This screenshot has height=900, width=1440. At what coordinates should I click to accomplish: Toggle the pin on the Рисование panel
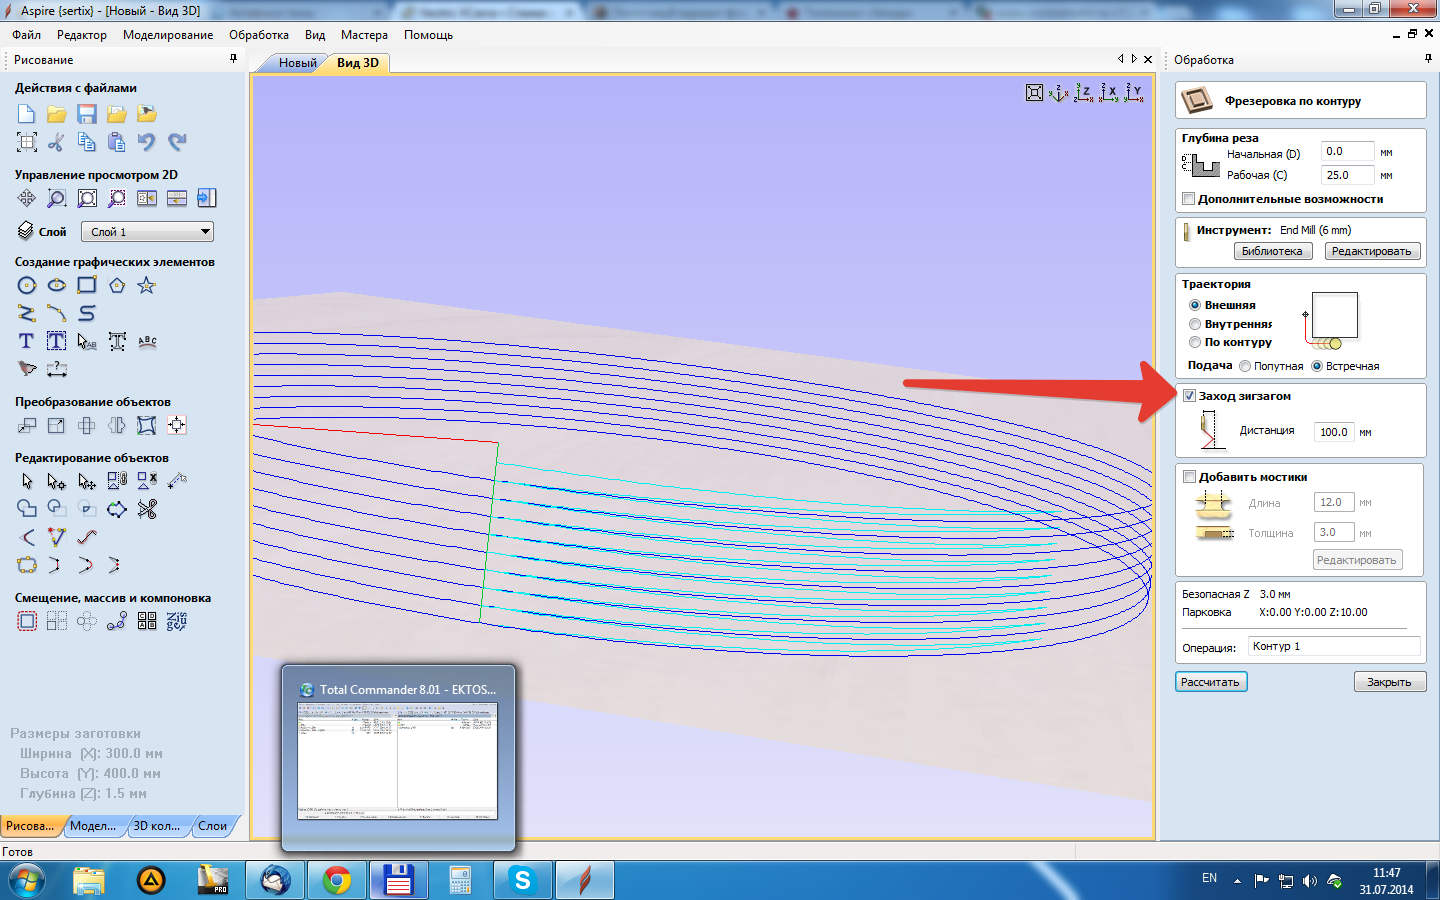pos(234,59)
